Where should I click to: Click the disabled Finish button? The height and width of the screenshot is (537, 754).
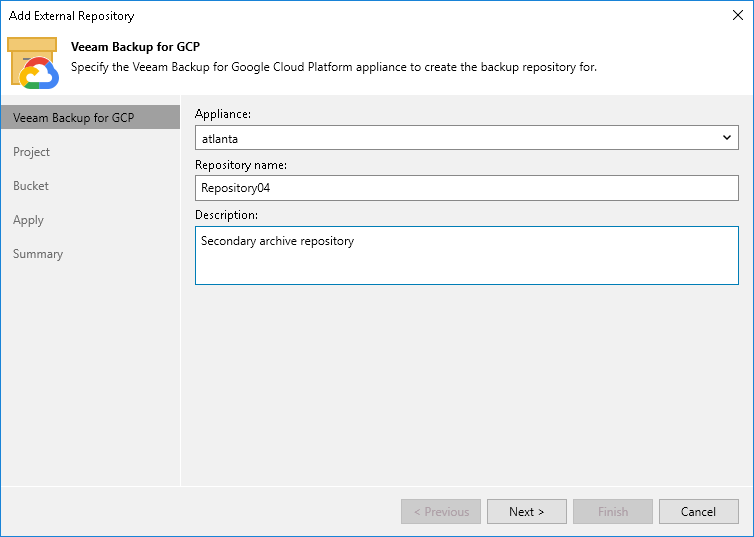pyautogui.click(x=613, y=512)
